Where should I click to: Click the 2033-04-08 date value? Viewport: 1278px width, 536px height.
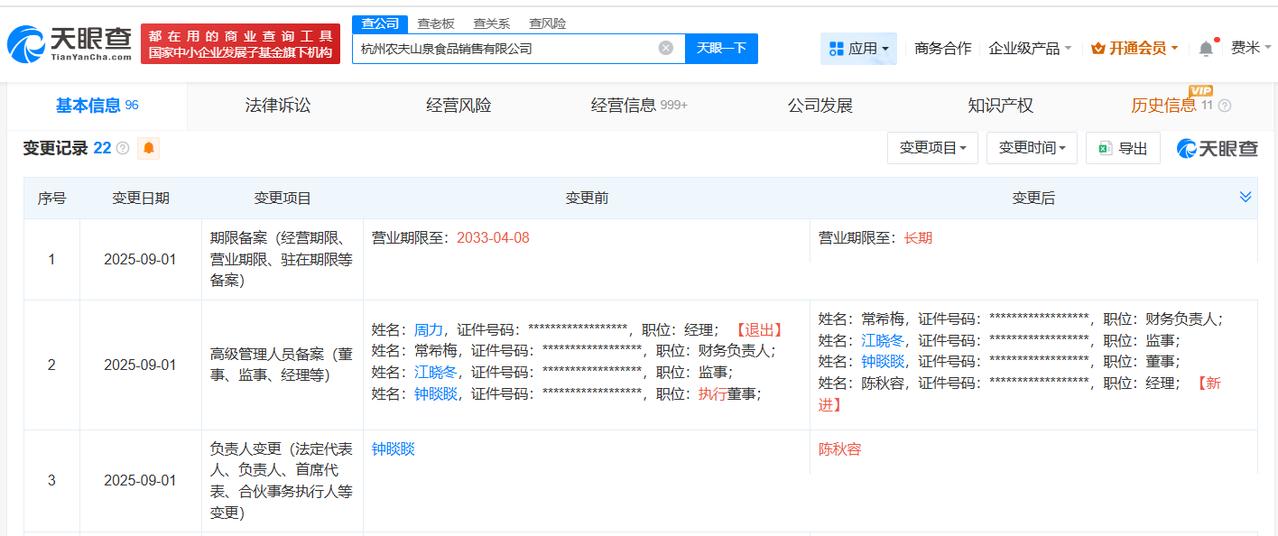point(493,238)
